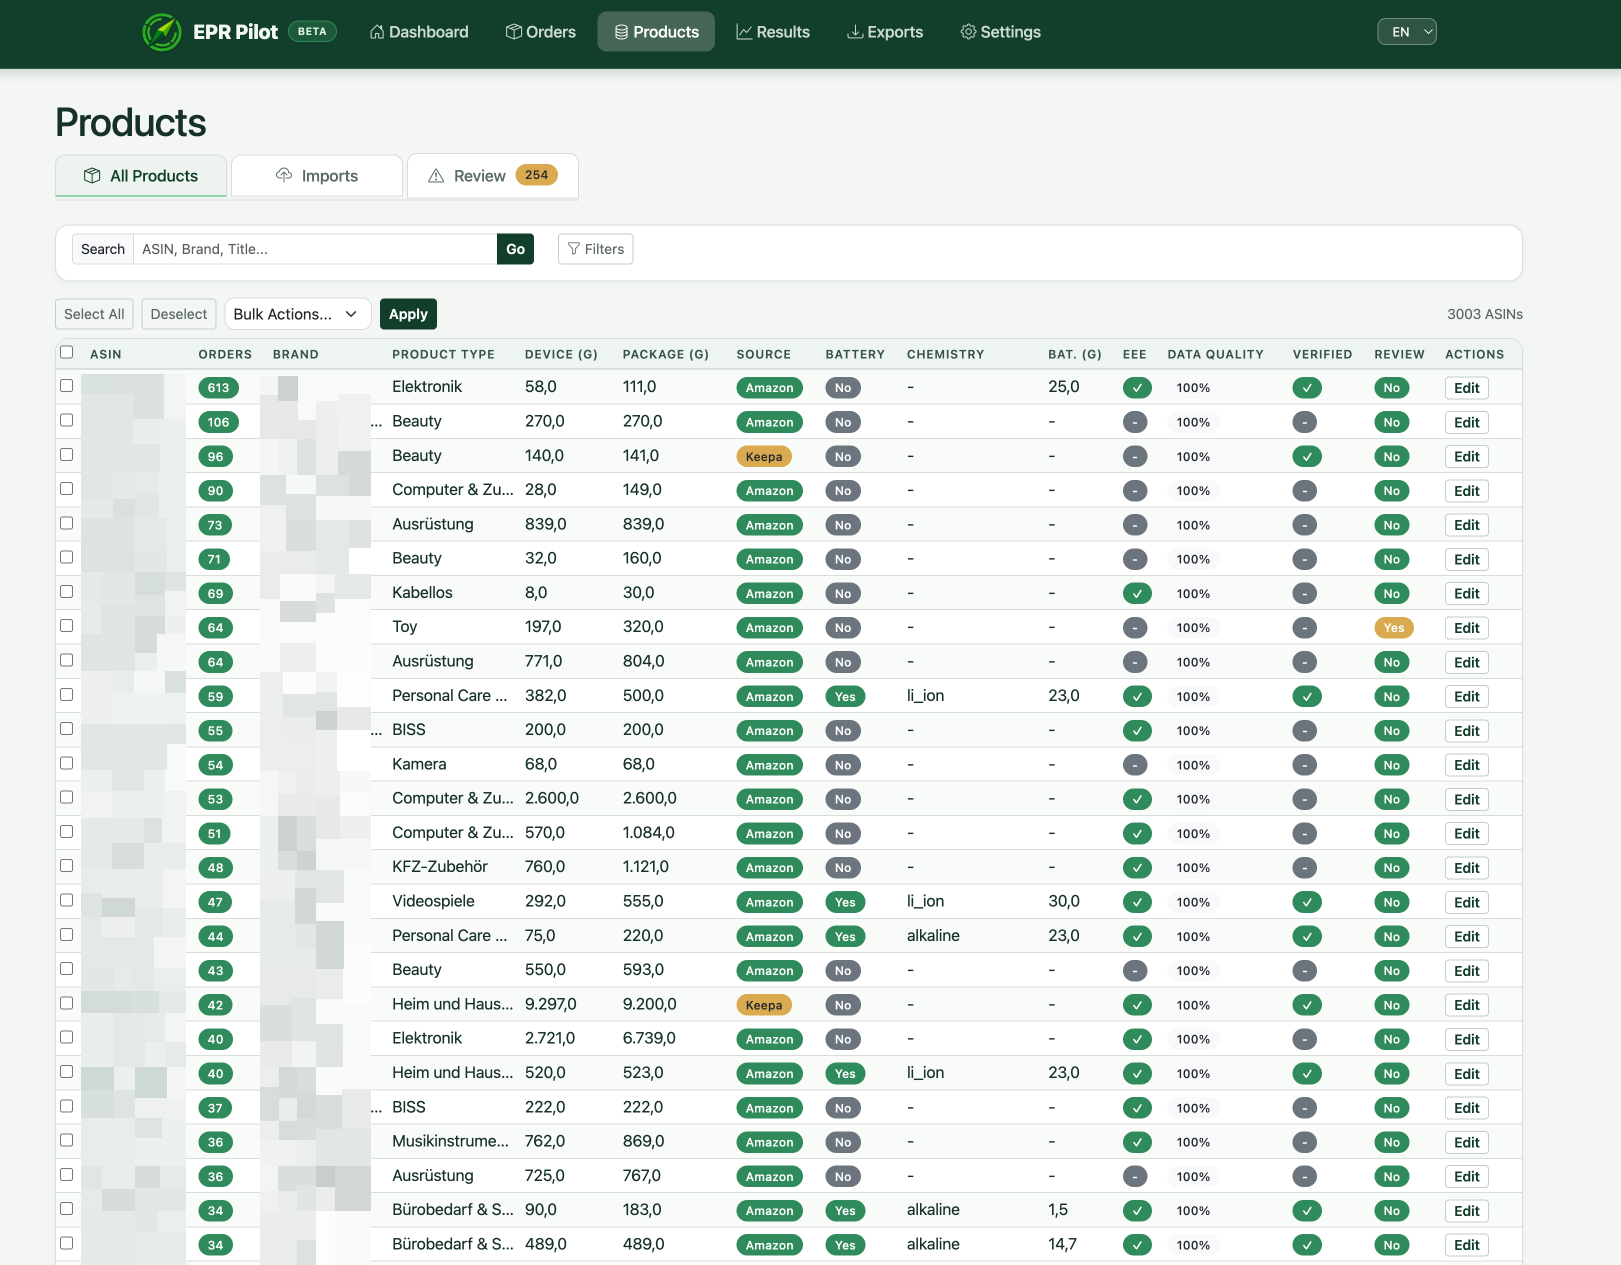This screenshot has width=1621, height=1265.
Task: Click the EPR Pilot logo icon
Action: pos(161,31)
